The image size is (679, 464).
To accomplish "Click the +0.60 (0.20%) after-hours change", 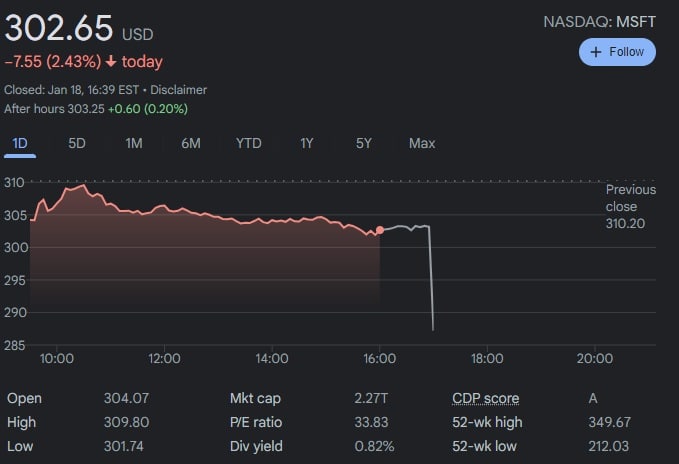I will [x=148, y=109].
